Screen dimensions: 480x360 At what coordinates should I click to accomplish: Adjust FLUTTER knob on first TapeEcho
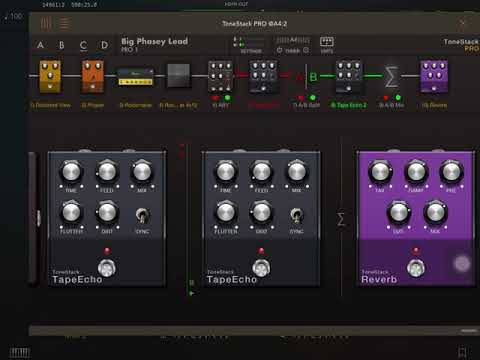(x=71, y=213)
